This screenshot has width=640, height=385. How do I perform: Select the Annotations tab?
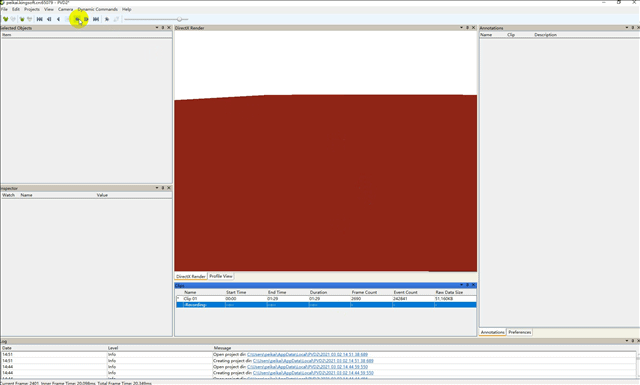pyautogui.click(x=493, y=332)
